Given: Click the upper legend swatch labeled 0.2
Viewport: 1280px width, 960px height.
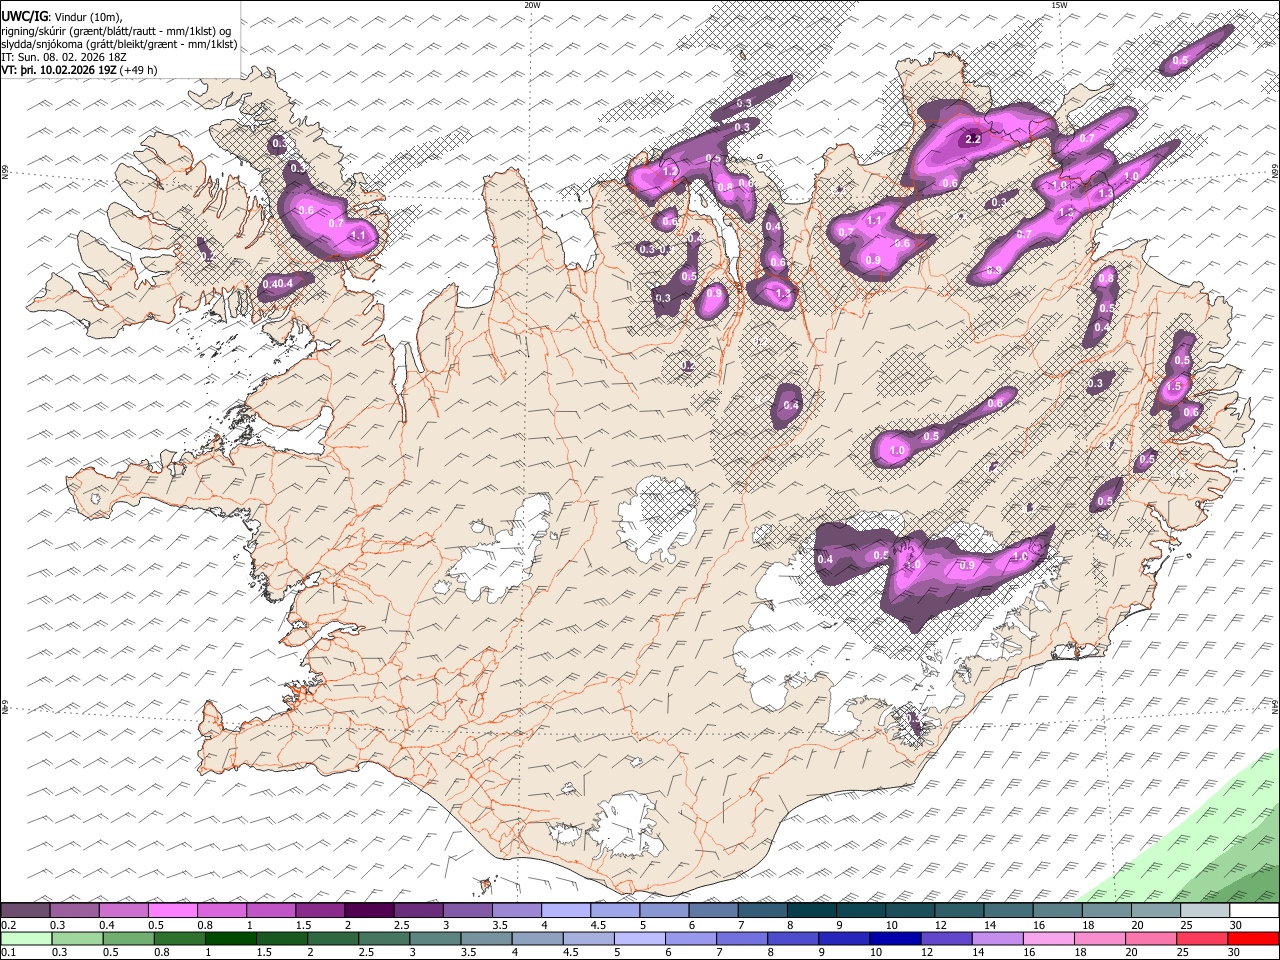Looking at the screenshot, I should pos(26,910).
